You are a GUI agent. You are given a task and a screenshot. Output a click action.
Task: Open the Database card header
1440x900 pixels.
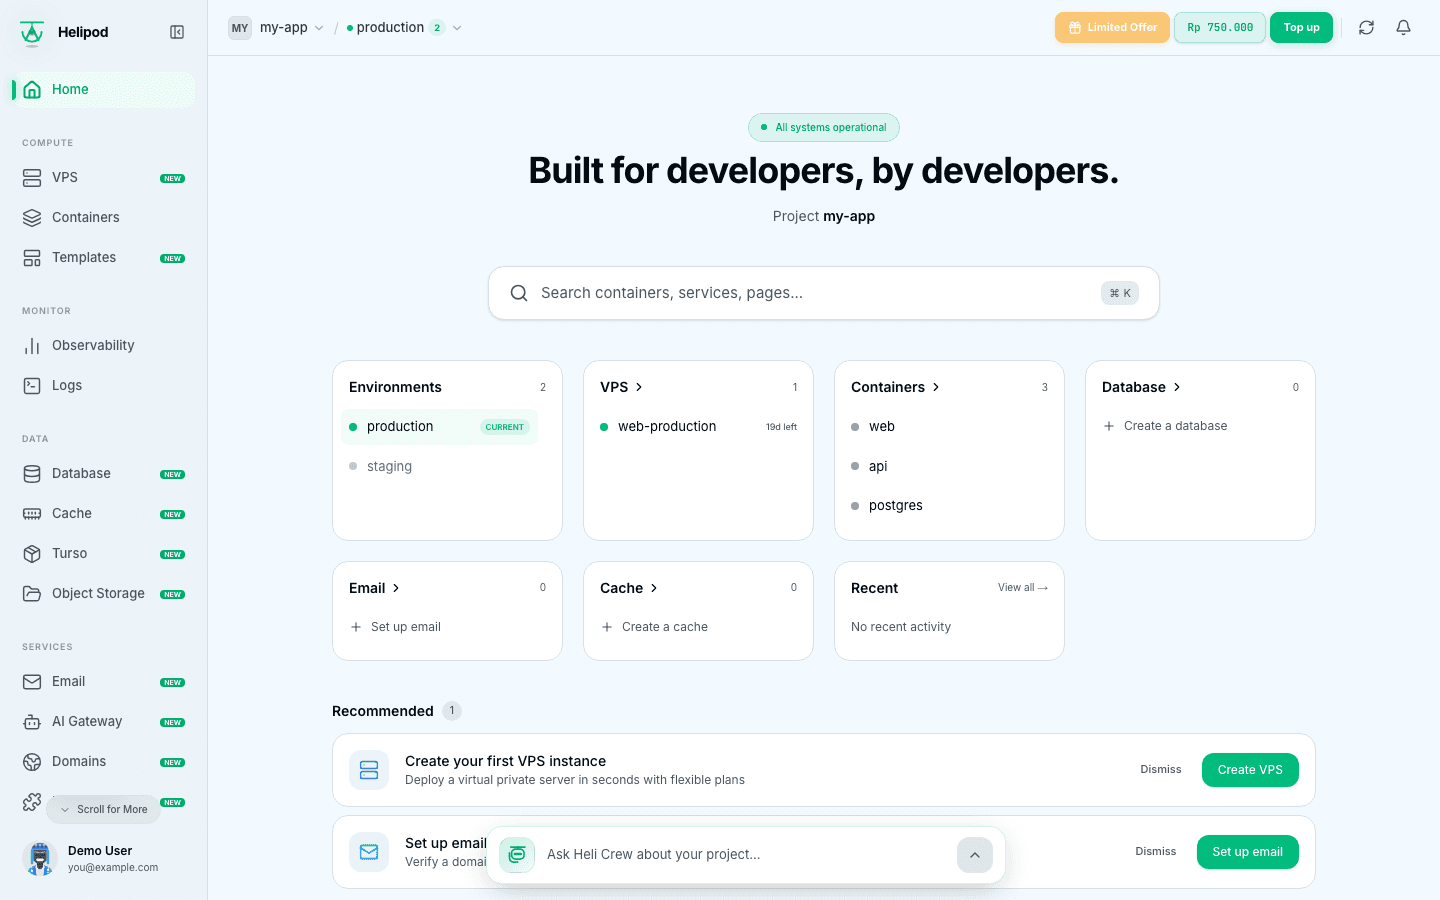[x=1141, y=387]
